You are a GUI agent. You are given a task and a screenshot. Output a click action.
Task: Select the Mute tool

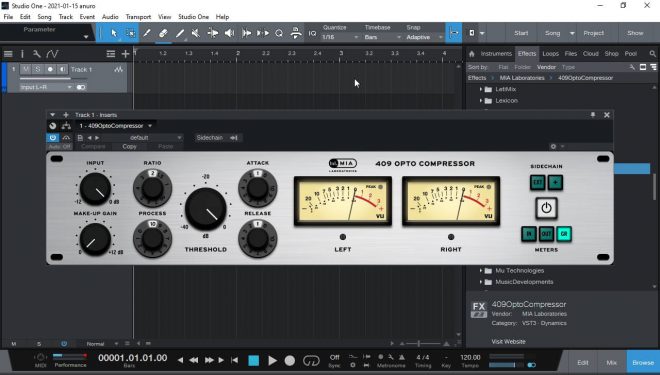[196, 33]
